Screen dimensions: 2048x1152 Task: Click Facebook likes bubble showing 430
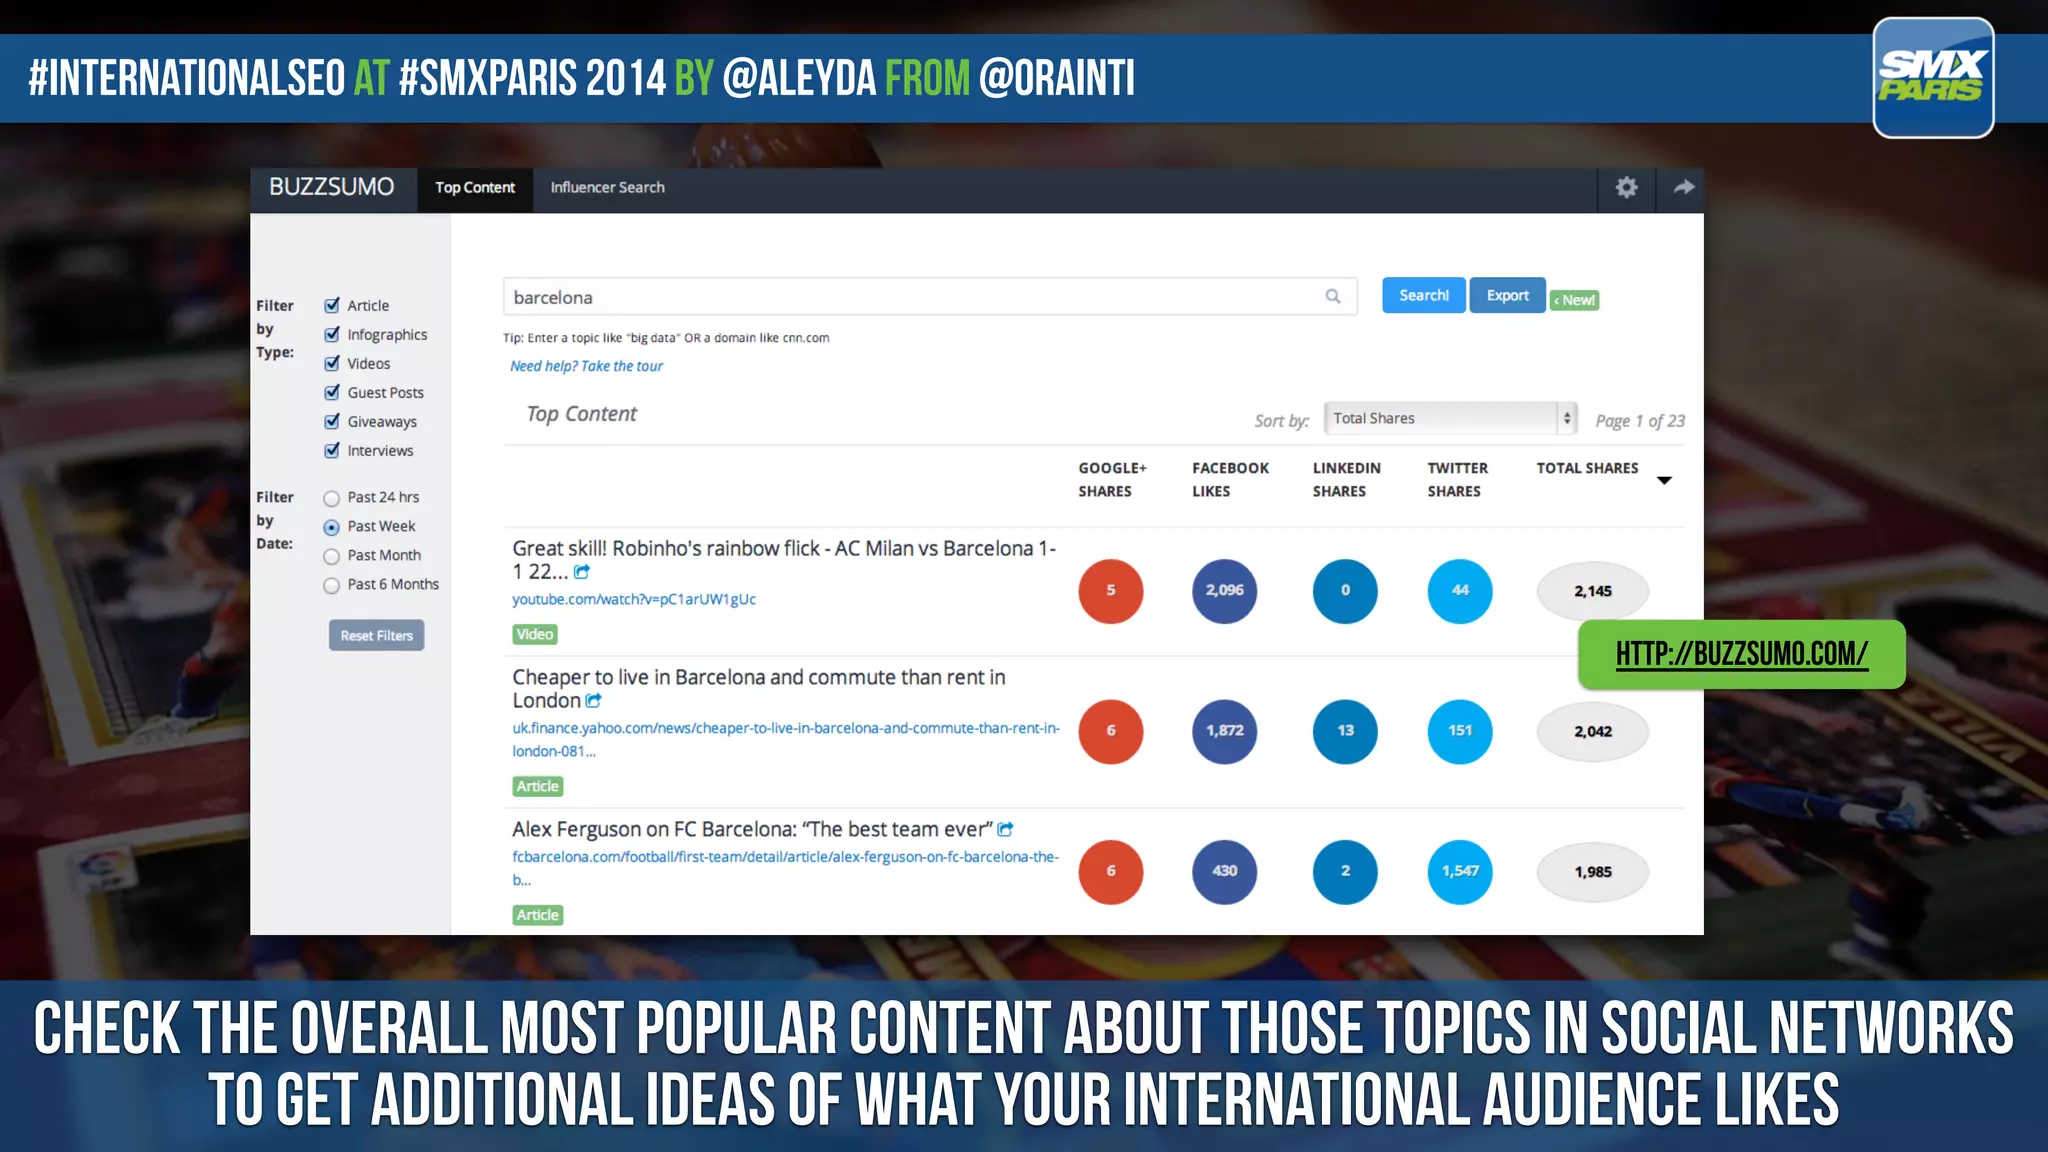point(1224,871)
